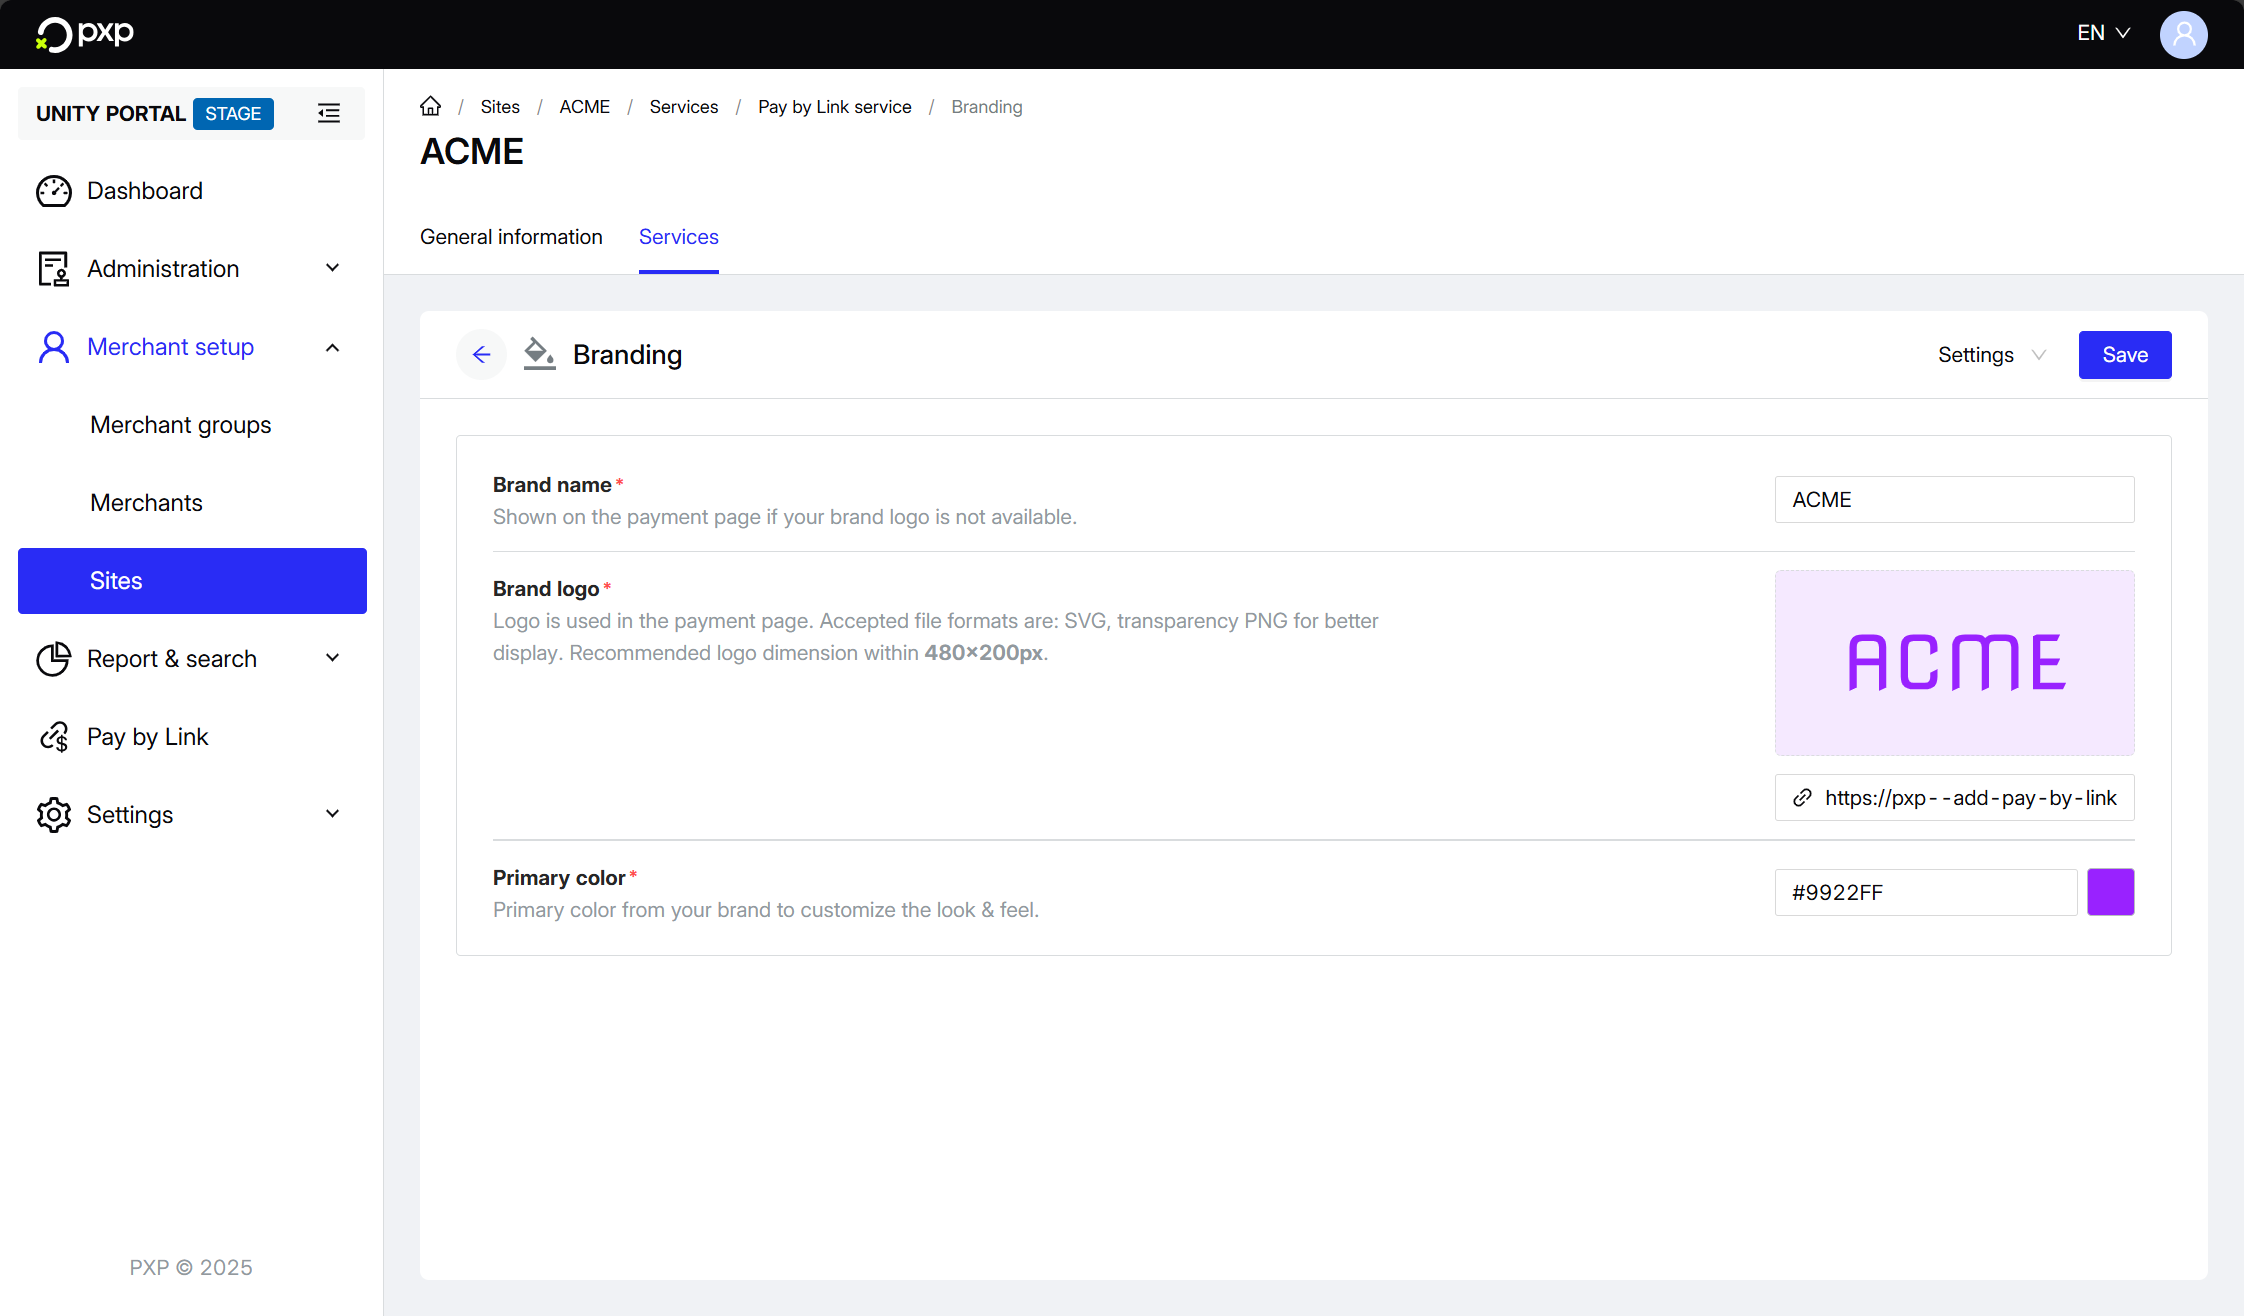Click the back arrow beside Branding

pyautogui.click(x=481, y=355)
